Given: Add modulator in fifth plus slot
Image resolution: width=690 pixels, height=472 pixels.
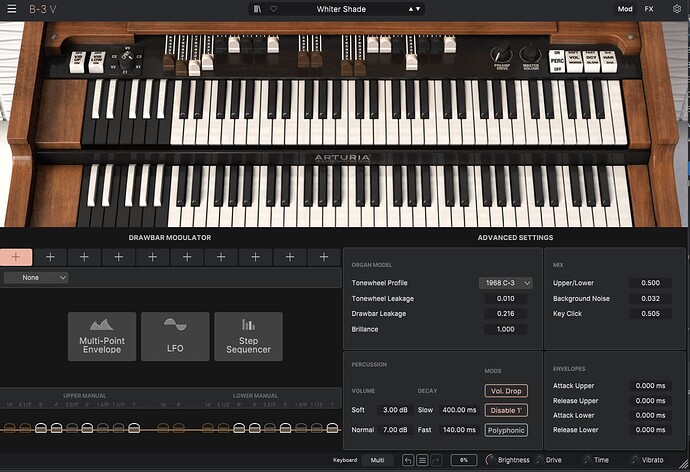Looking at the screenshot, I should point(153,257).
